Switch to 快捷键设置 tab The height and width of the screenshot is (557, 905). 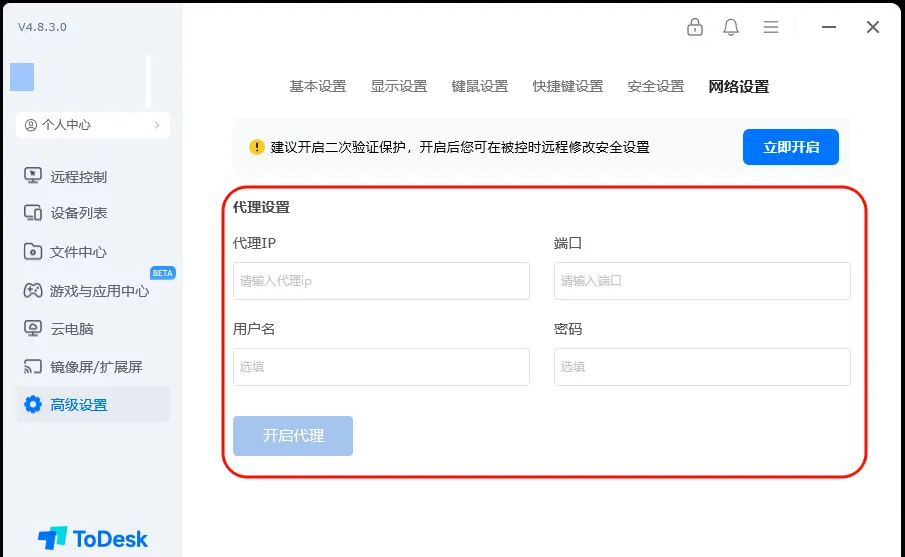point(568,87)
